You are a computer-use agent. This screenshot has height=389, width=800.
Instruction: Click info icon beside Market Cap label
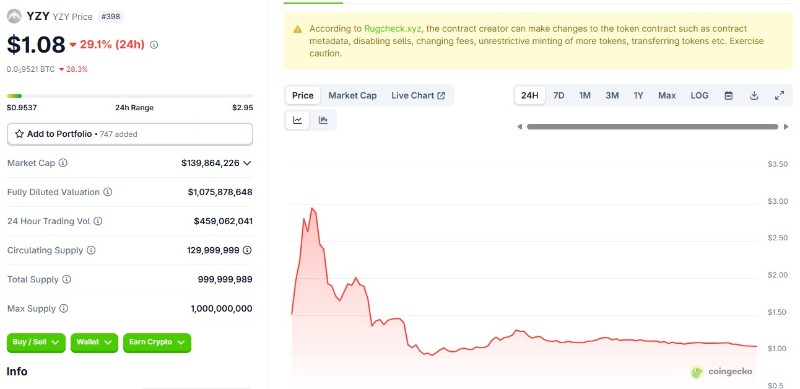(63, 163)
